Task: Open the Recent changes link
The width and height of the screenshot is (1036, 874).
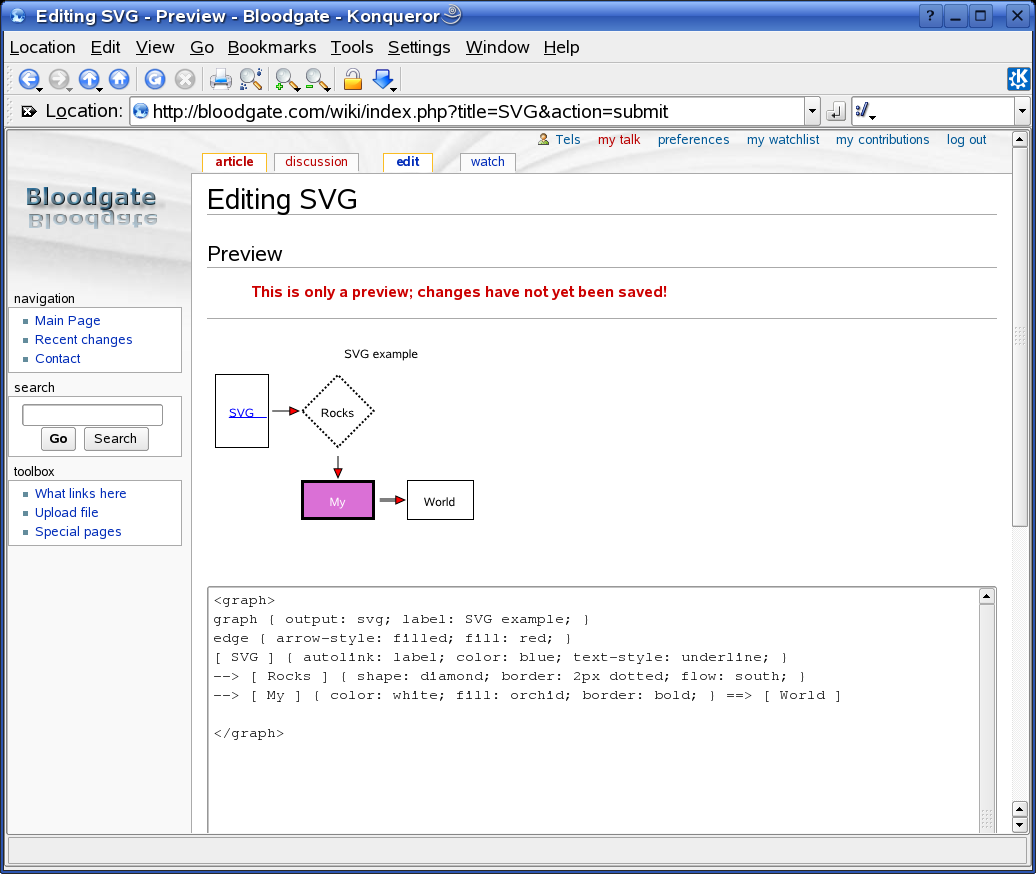Action: [83, 340]
